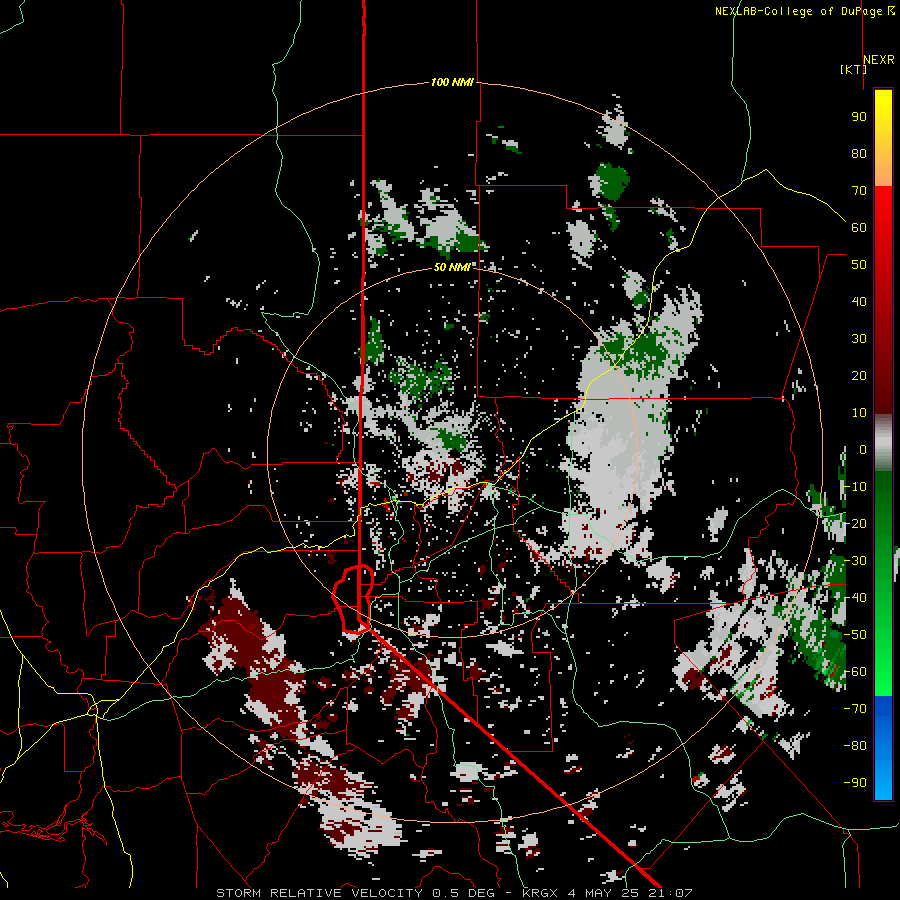Click the positive 20 scale label
The image size is (900, 900).
pos(859,376)
